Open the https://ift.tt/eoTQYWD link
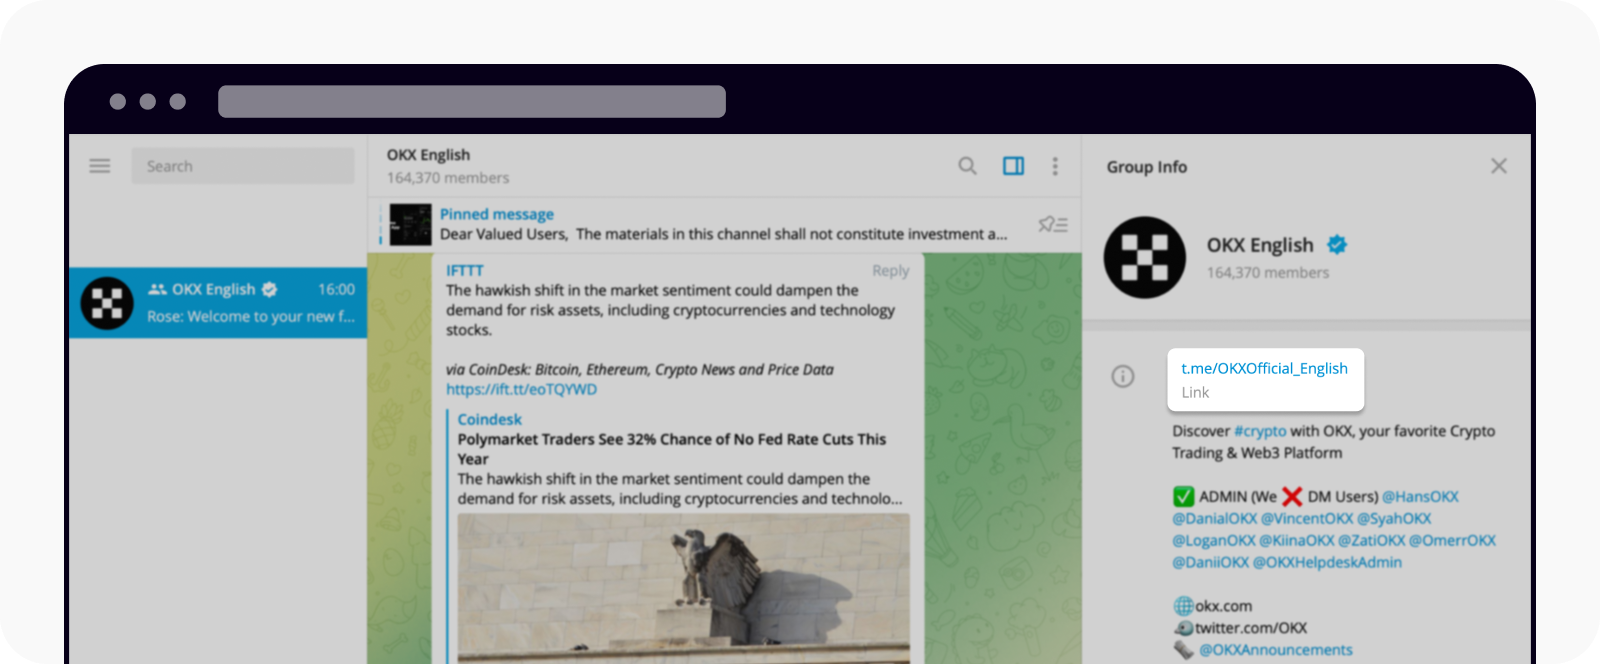 (521, 389)
